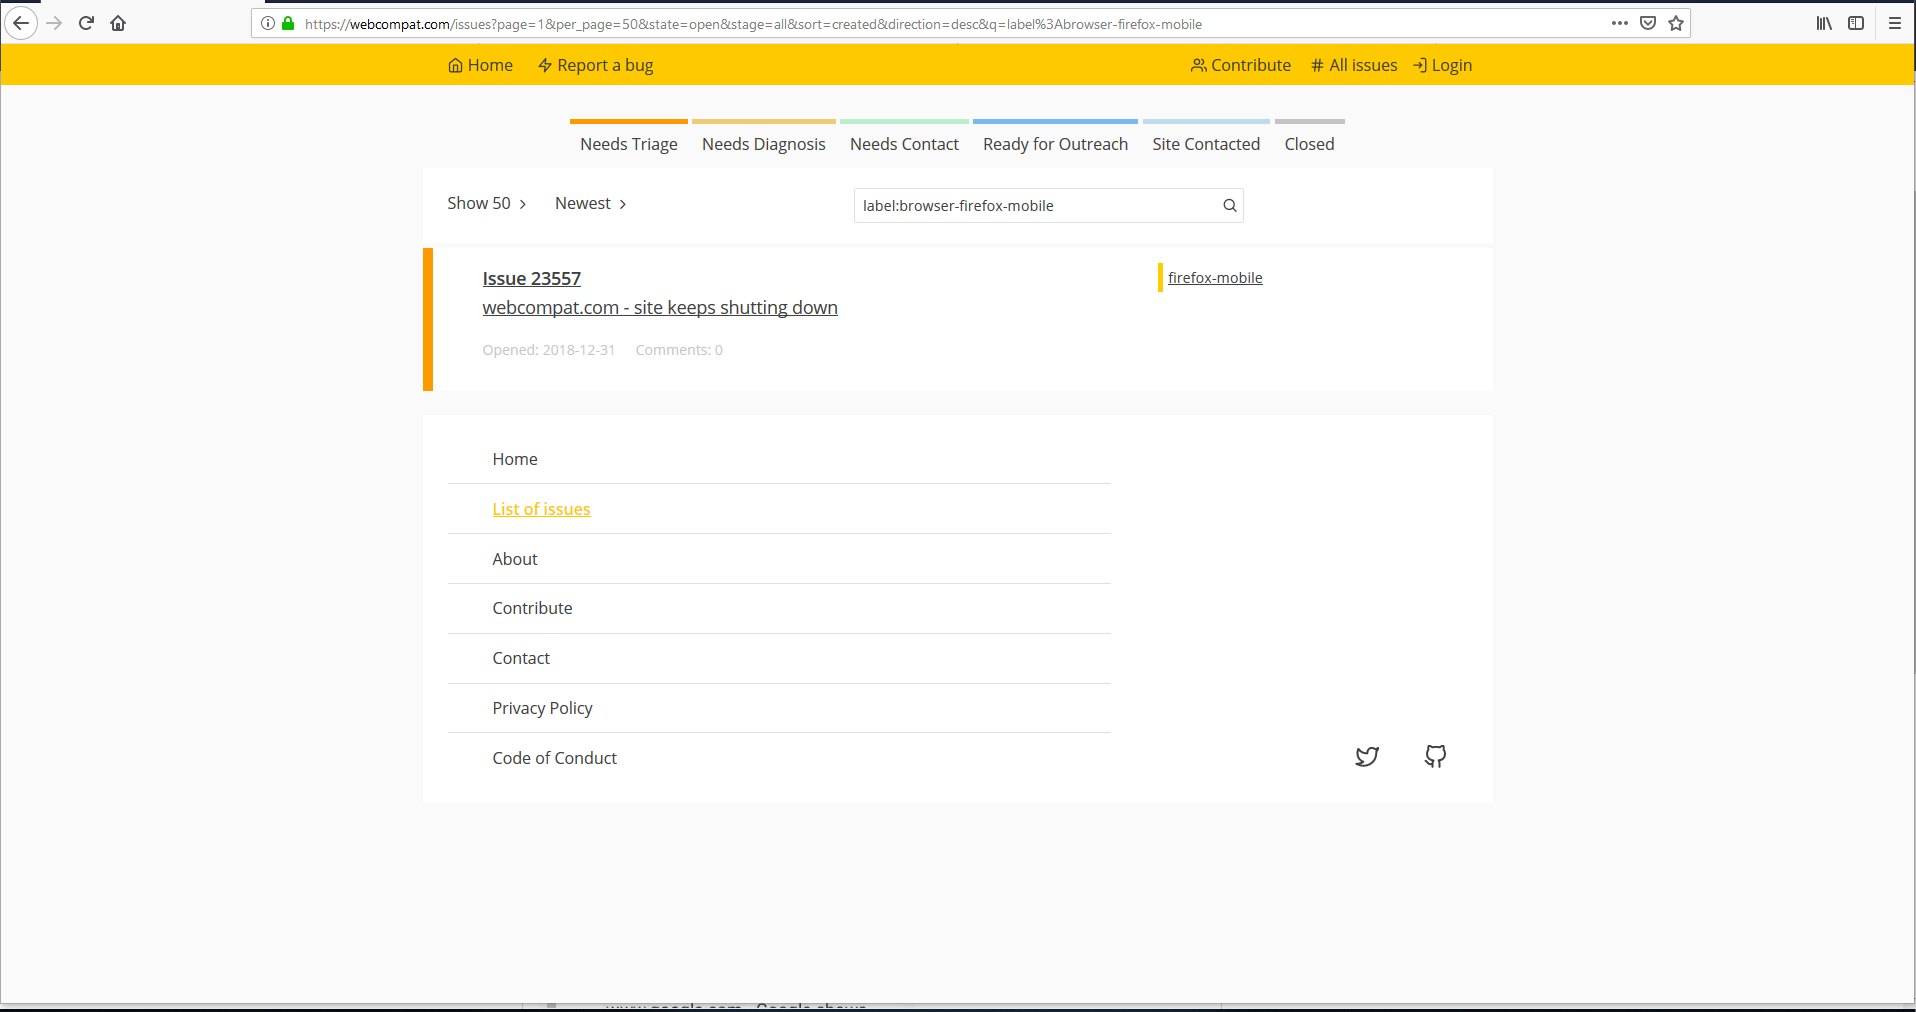This screenshot has width=1916, height=1012.
Task: Click the Login icon in the header
Action: 1421,65
